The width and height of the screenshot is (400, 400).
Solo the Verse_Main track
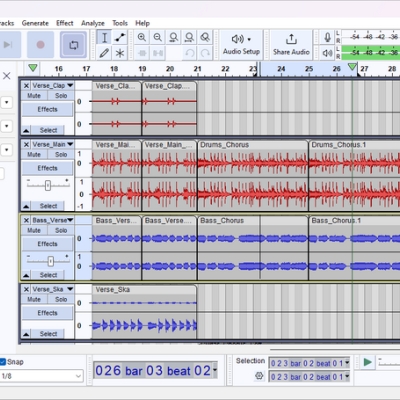pyautogui.click(x=61, y=154)
